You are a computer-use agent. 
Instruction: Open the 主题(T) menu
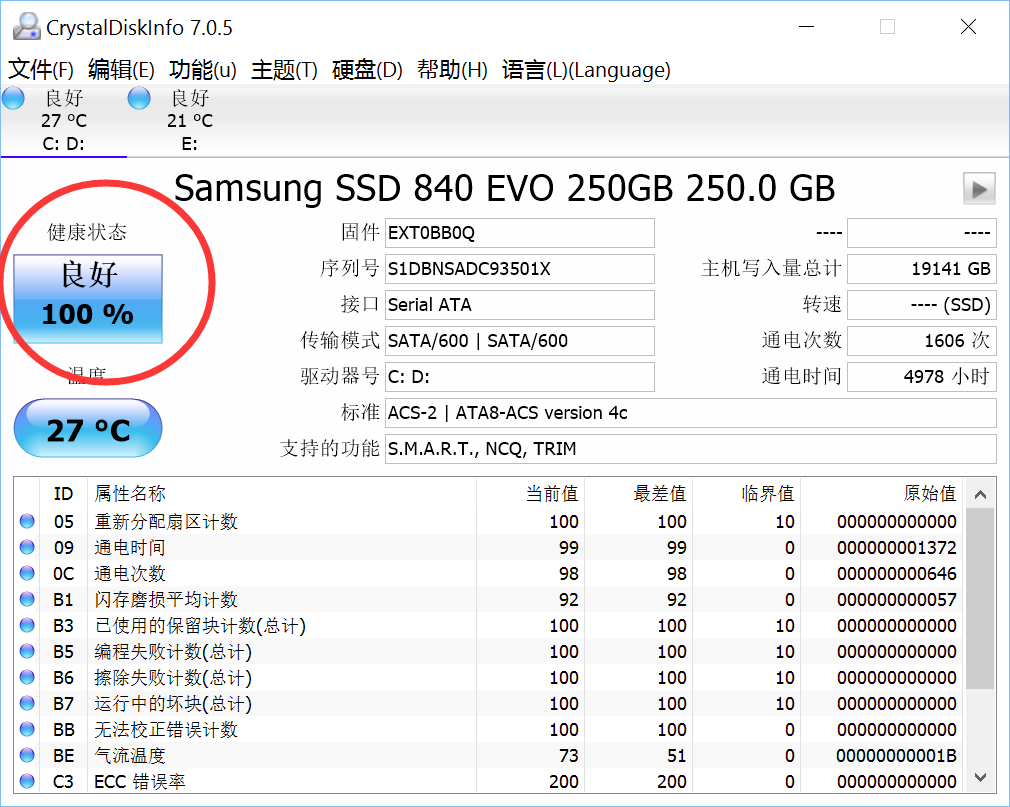tap(284, 70)
